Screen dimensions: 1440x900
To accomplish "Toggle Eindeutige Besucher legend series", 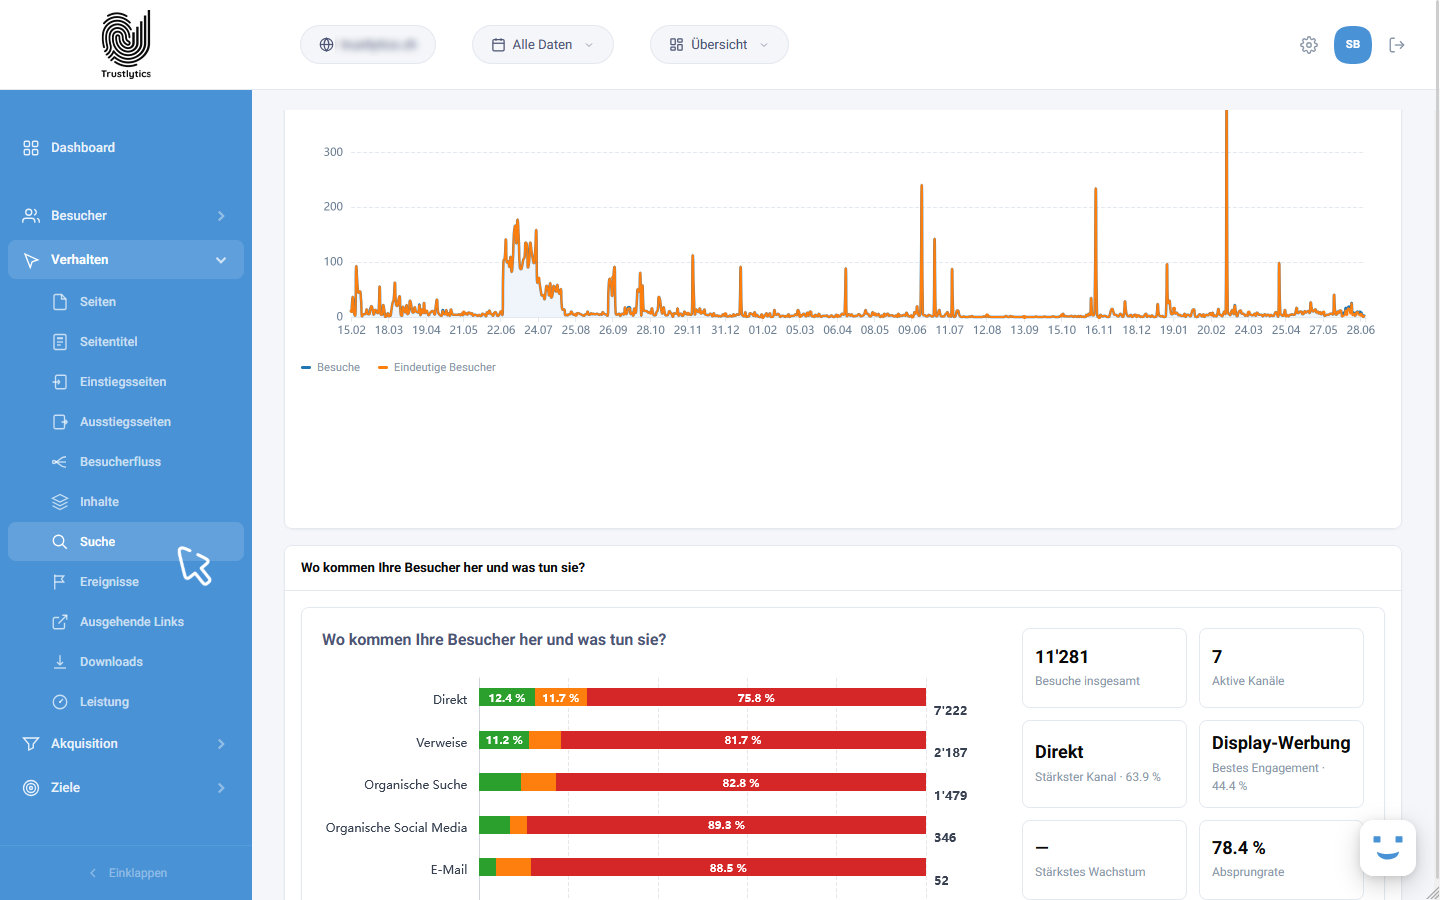I will pyautogui.click(x=437, y=368).
